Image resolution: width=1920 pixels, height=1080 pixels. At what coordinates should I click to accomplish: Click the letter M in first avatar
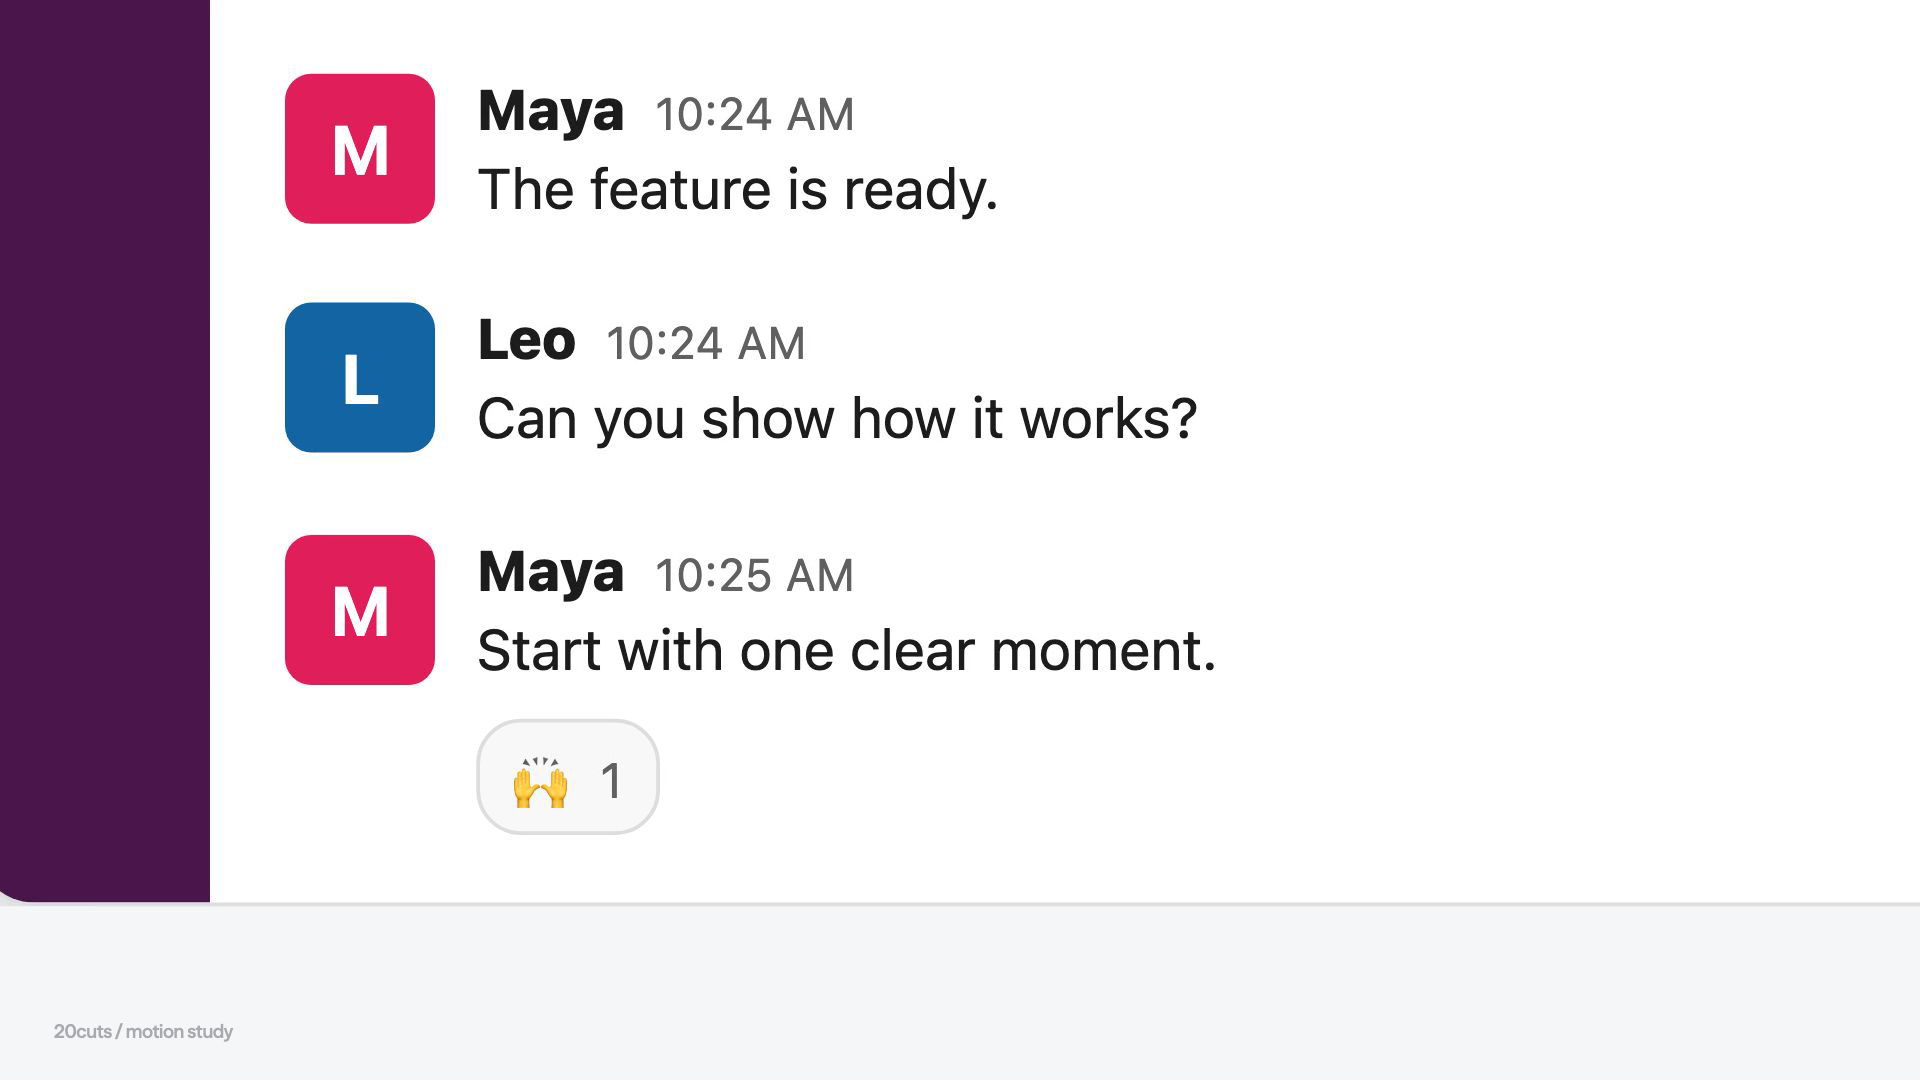point(360,151)
